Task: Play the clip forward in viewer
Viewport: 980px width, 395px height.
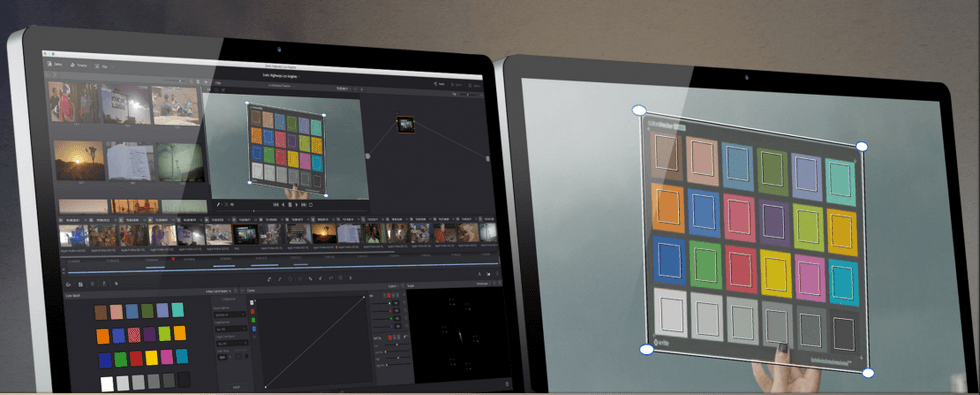Action: click(297, 205)
